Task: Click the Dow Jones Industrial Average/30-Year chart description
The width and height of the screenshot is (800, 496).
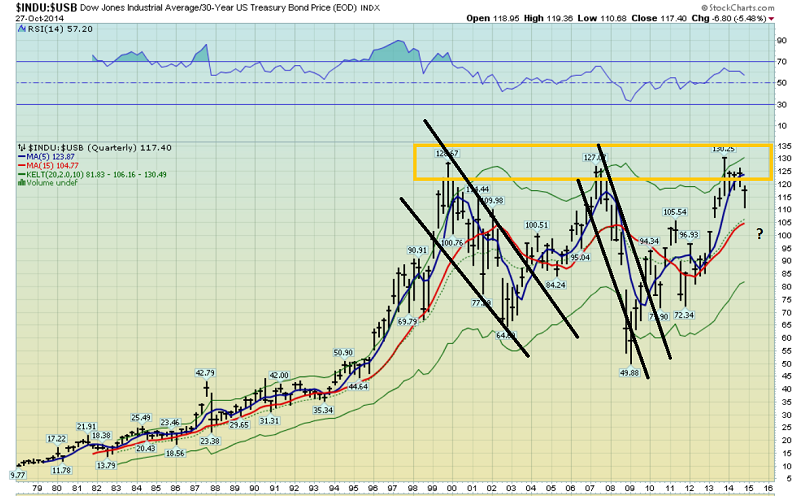Action: coord(218,8)
